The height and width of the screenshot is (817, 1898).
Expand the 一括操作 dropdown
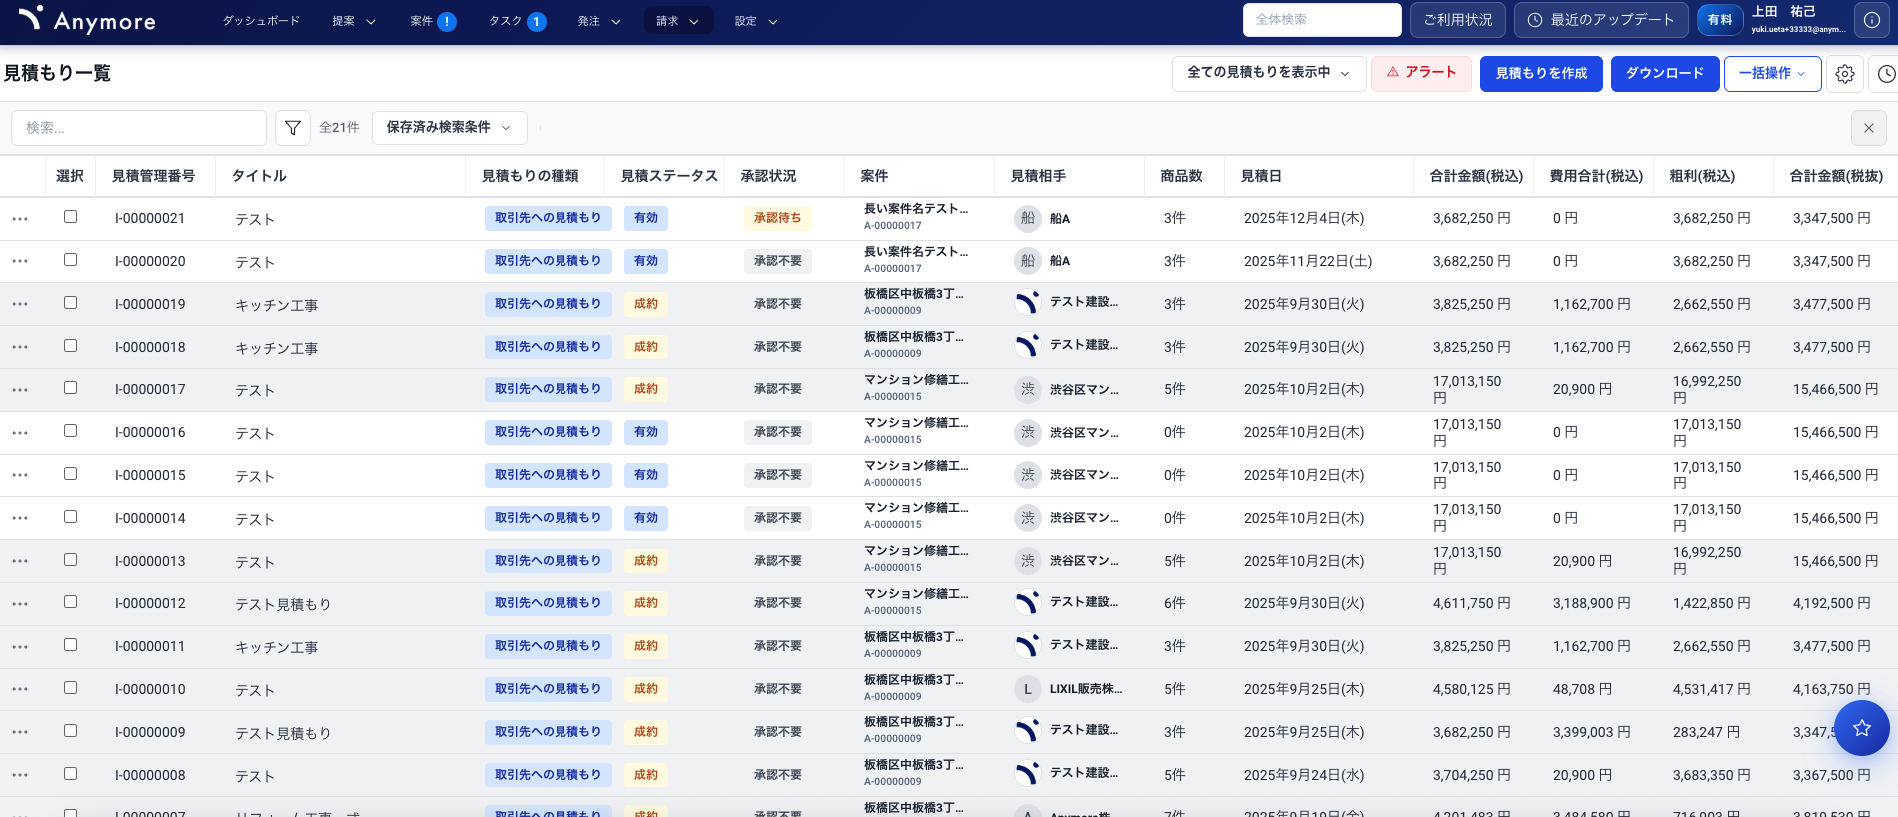coord(1772,74)
